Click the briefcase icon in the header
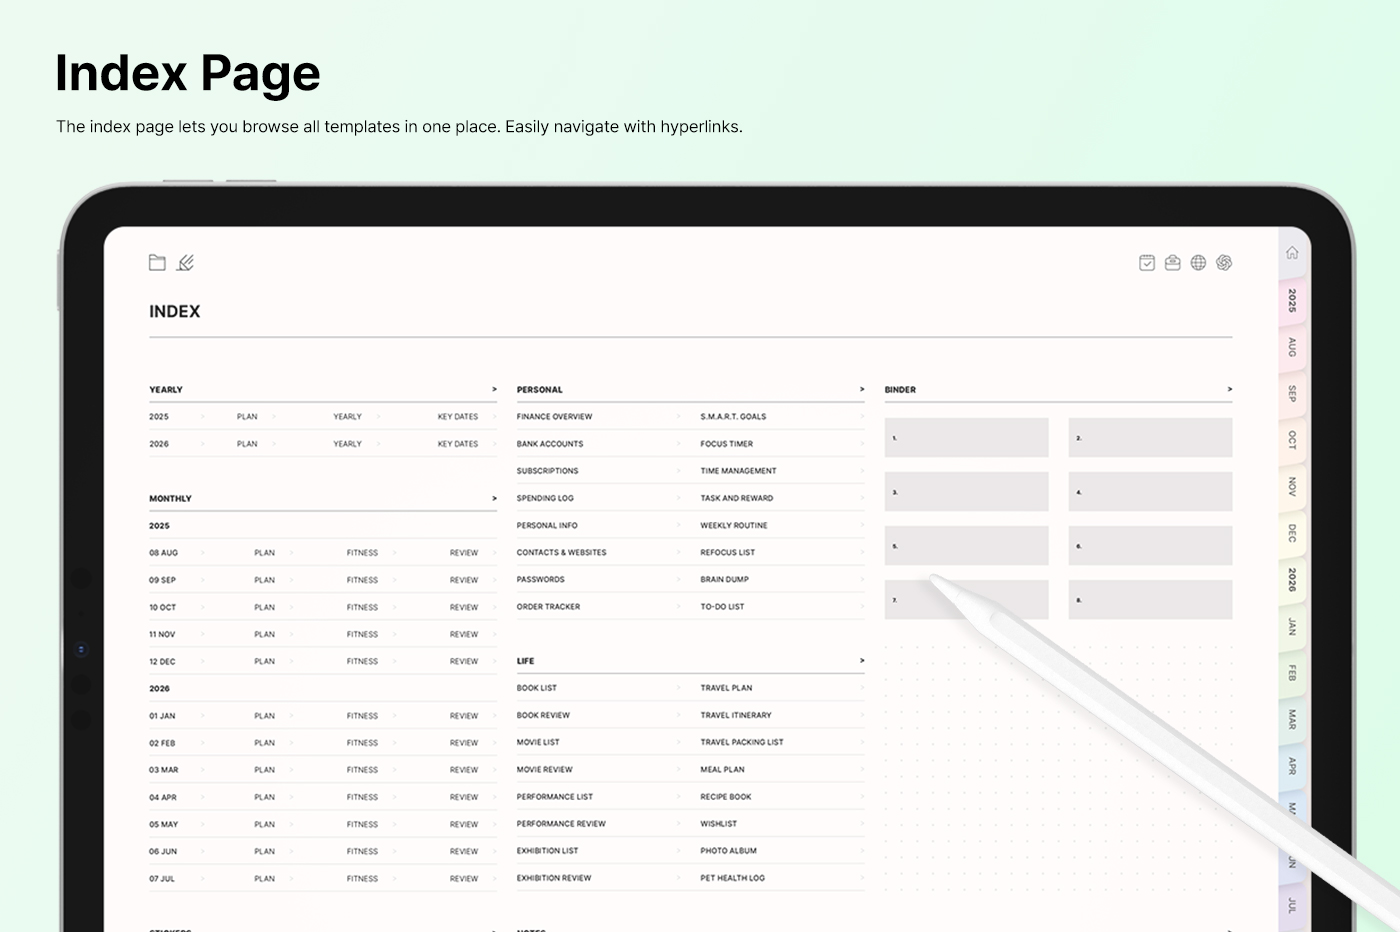The width and height of the screenshot is (1400, 932). pos(1173,263)
